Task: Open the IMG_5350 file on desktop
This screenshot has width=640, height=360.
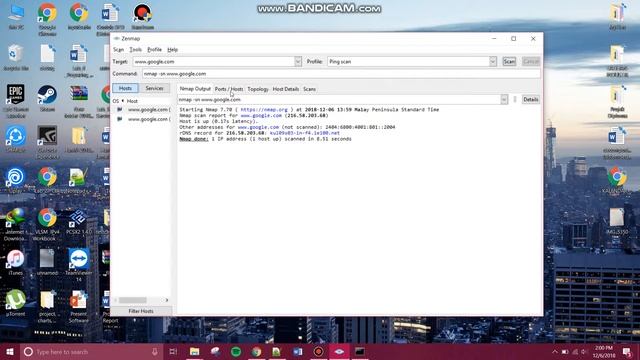Action: tap(617, 221)
